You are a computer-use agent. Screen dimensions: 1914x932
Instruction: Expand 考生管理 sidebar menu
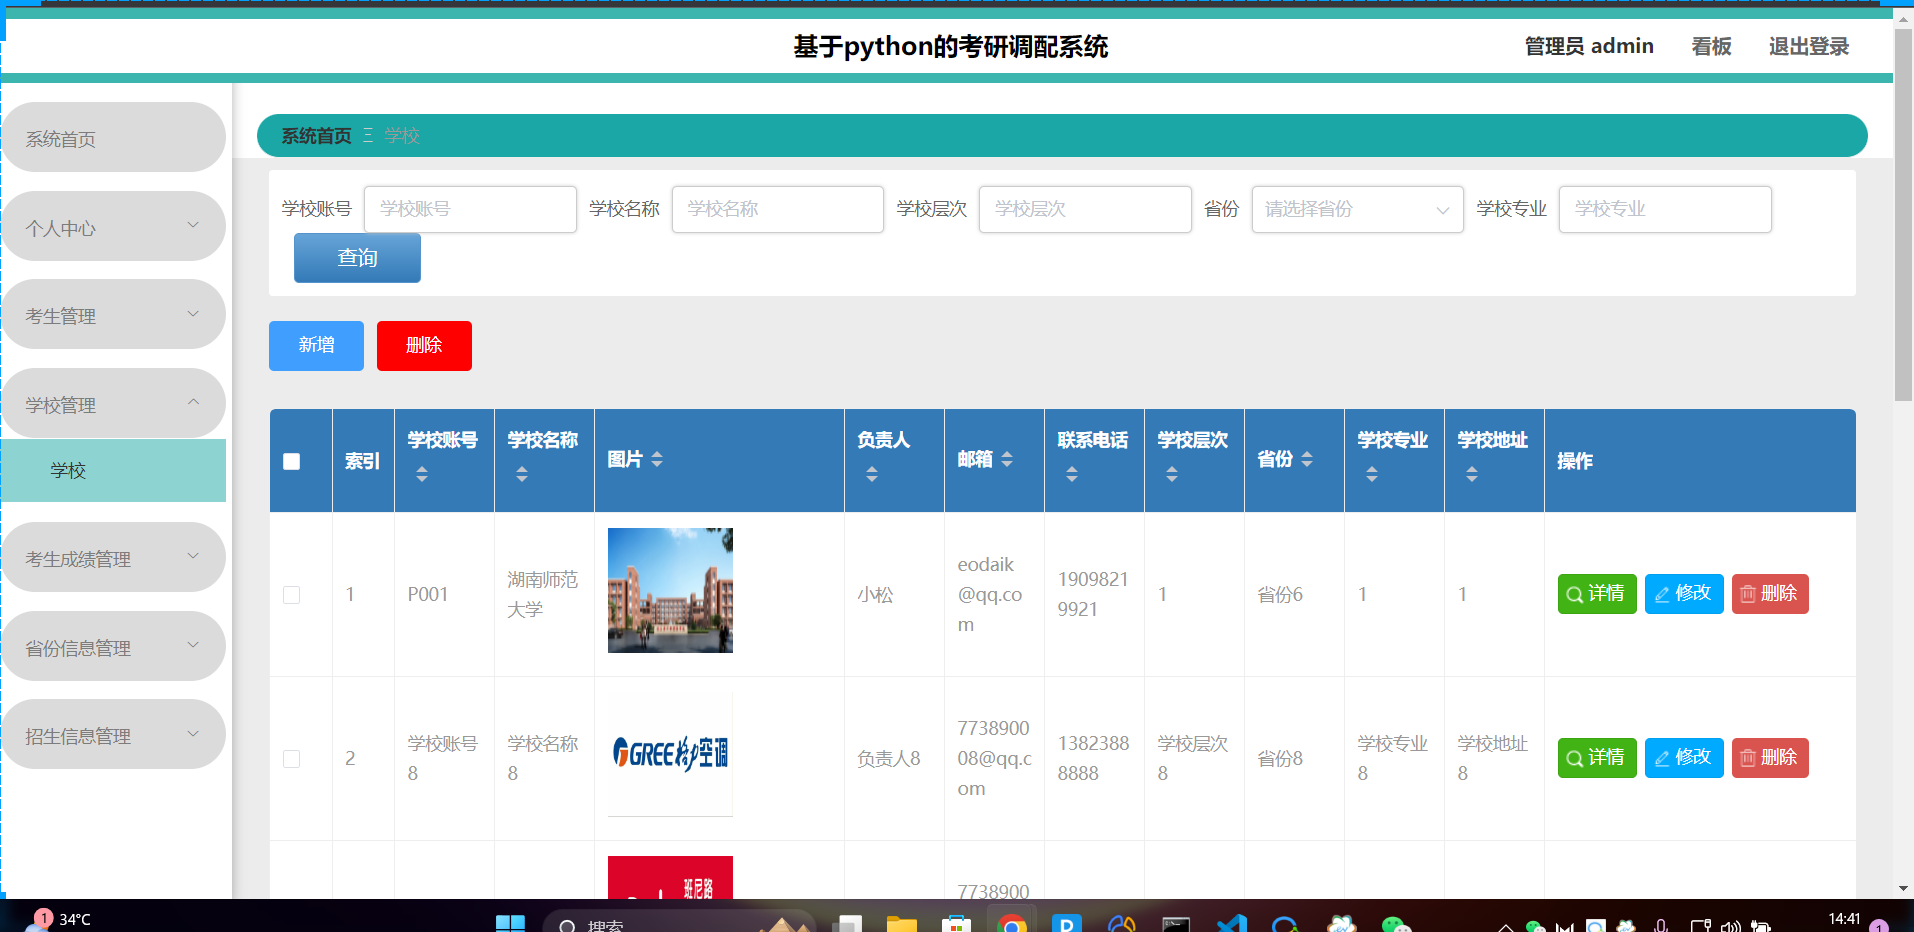coord(113,315)
